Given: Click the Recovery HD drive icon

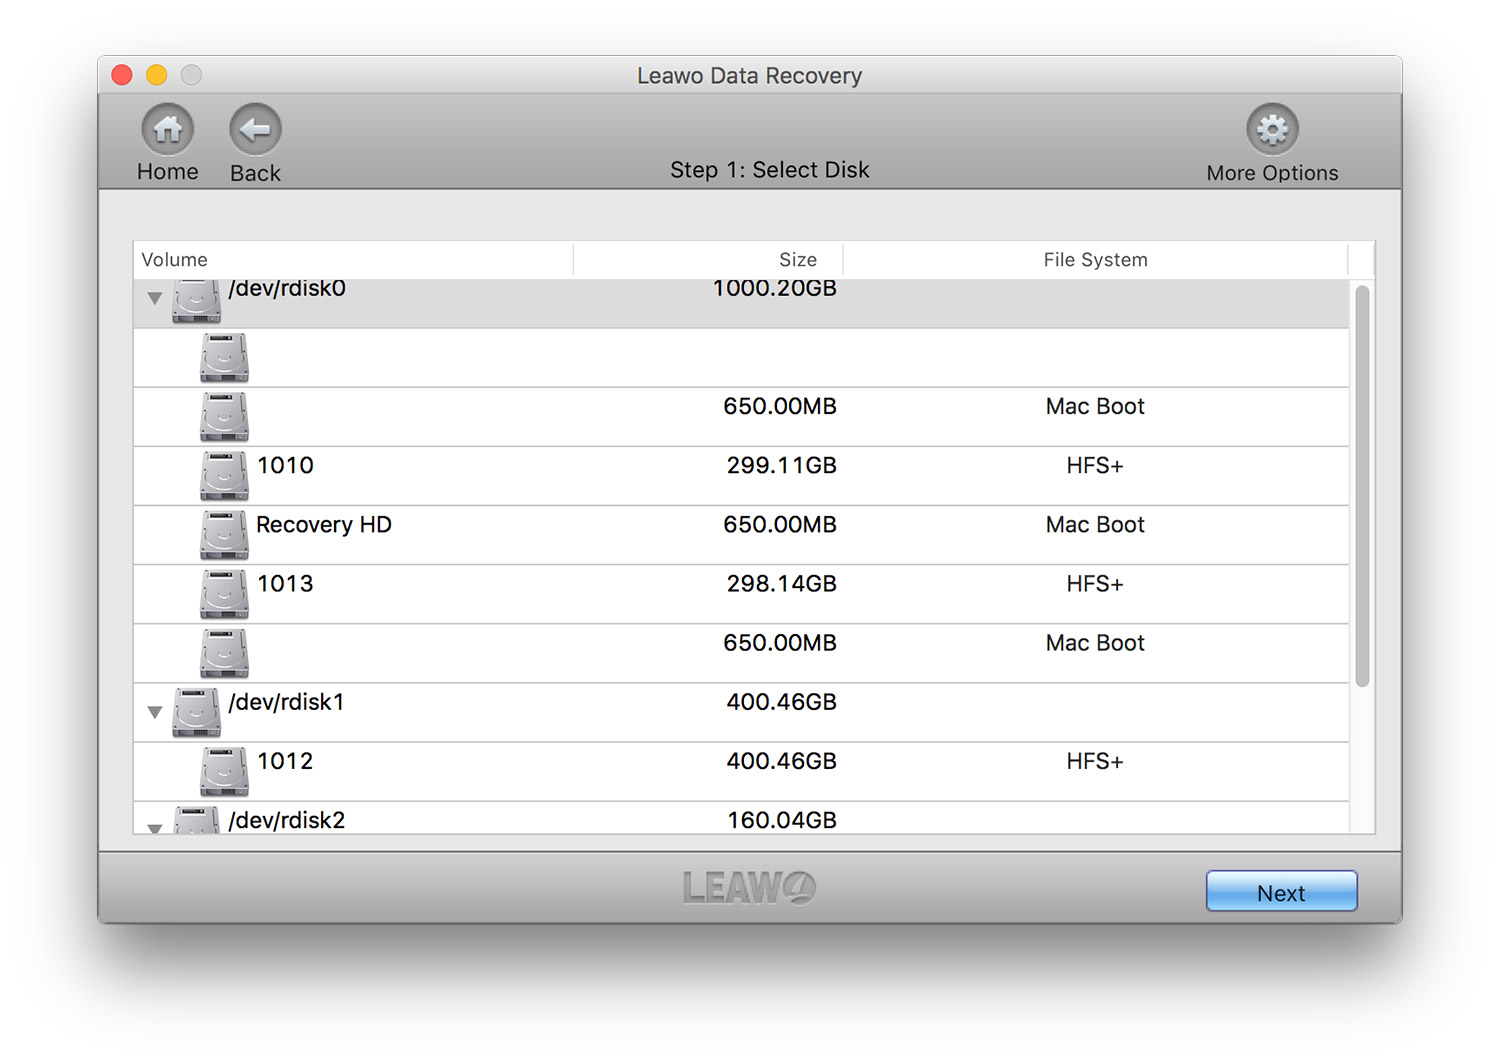Looking at the screenshot, I should pos(224,534).
